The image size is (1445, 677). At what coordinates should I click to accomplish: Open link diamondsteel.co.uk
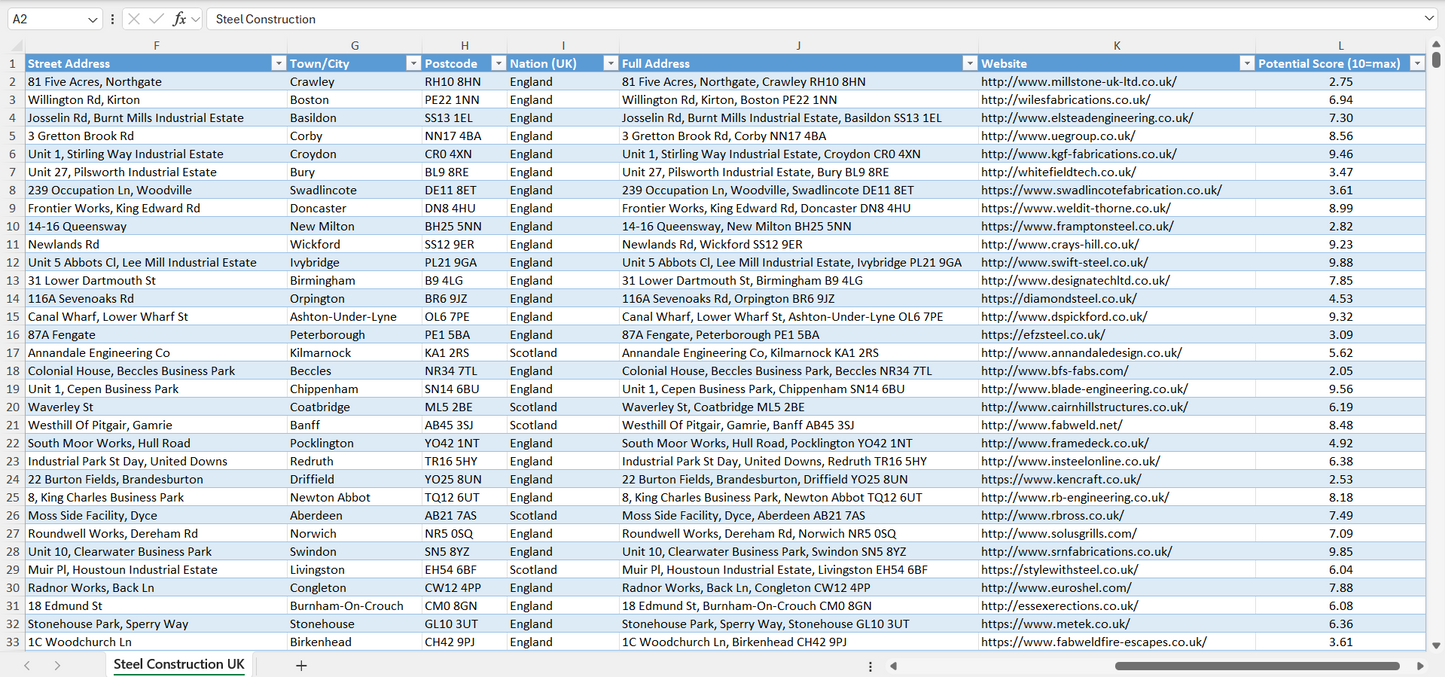pyautogui.click(x=1058, y=299)
